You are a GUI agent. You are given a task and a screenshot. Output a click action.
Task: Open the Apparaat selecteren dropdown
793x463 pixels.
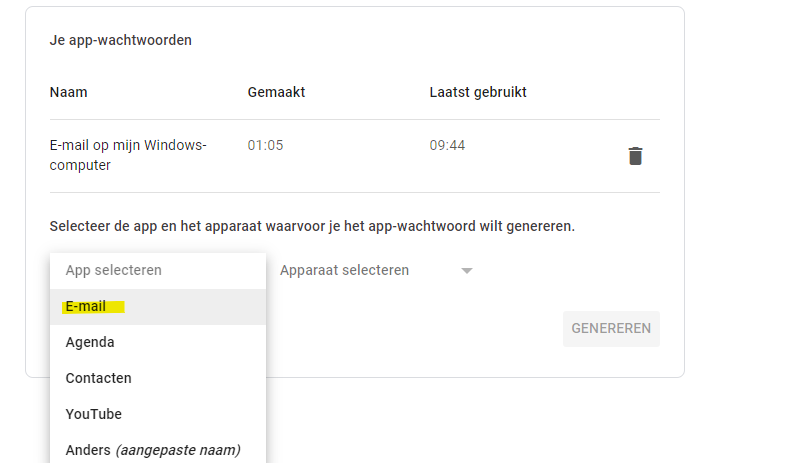[x=345, y=270]
